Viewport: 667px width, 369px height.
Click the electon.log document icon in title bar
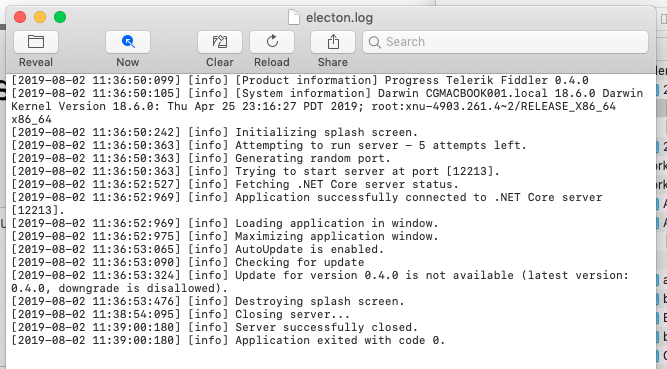[294, 17]
